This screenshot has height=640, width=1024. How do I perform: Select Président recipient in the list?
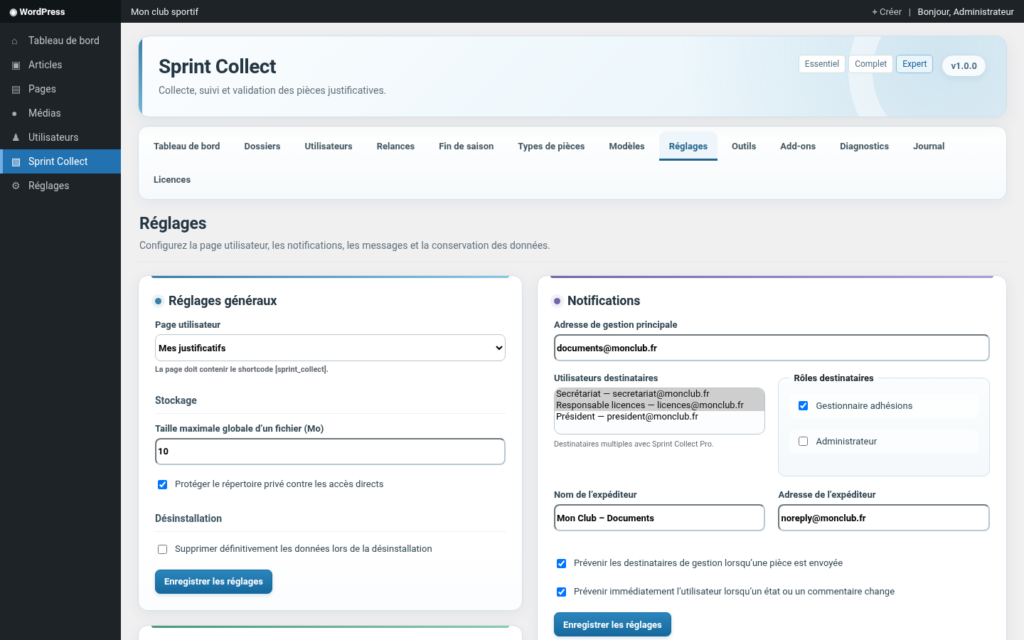pyautogui.click(x=659, y=417)
